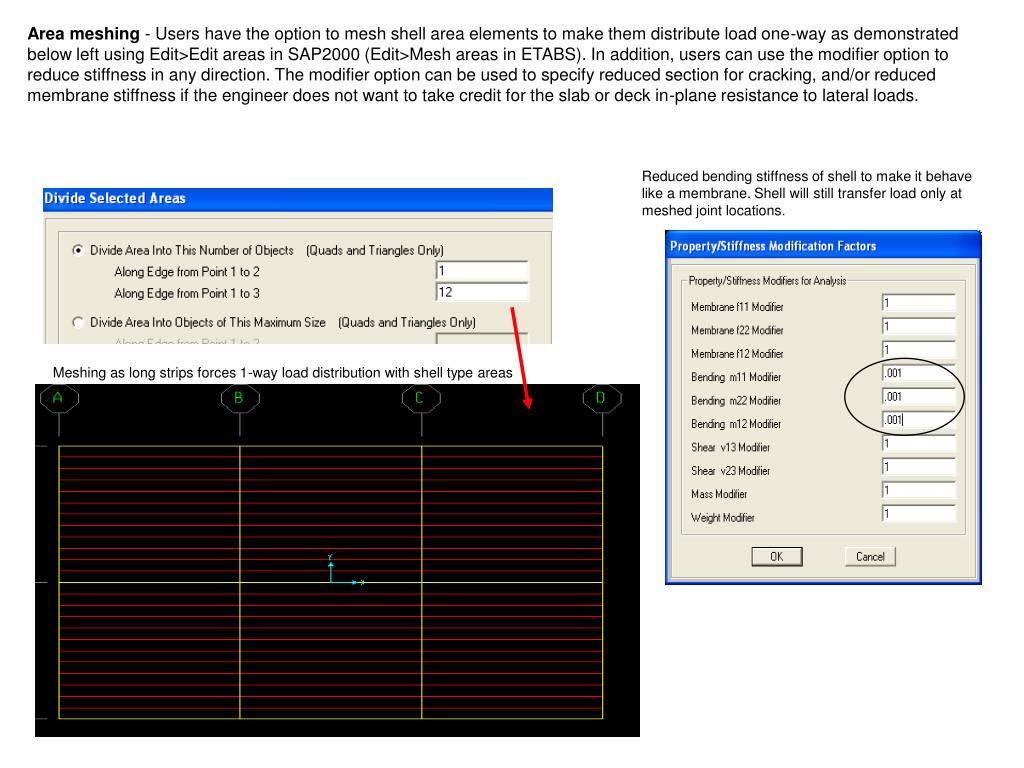Select Divide Area Into This Number of Objects
1024x768 pixels.
point(78,250)
